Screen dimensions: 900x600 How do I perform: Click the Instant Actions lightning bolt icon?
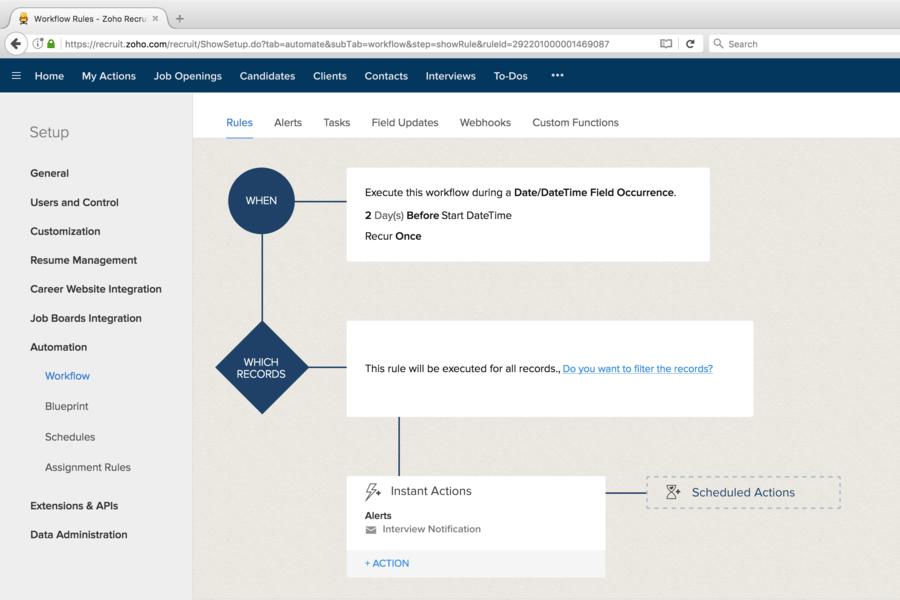pyautogui.click(x=373, y=490)
